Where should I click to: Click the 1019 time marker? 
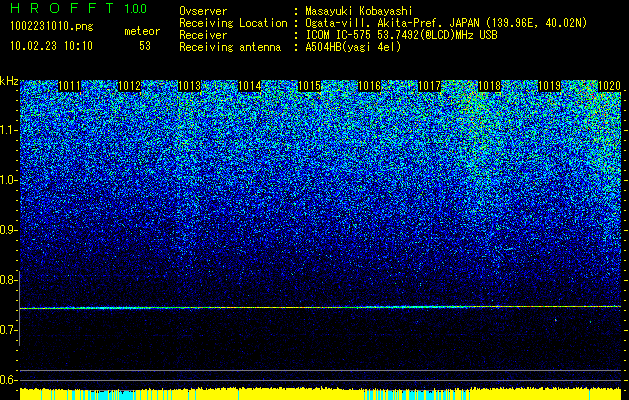(x=549, y=86)
